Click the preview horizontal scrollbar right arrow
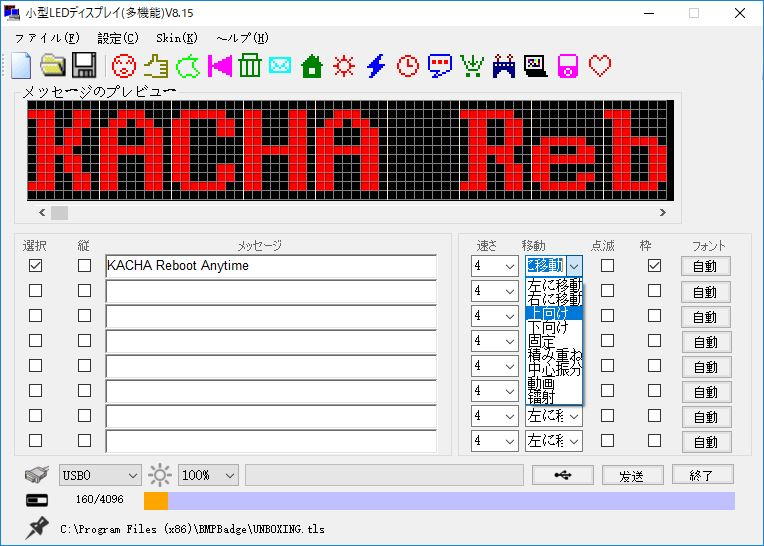The width and height of the screenshot is (764, 546). coord(662,212)
